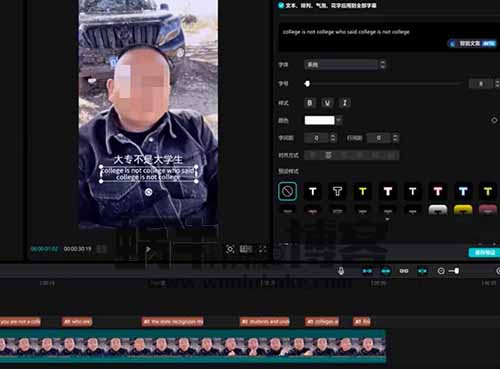This screenshot has width=500, height=369.
Task: Open the preview aspect ratio selector
Action: (246, 249)
